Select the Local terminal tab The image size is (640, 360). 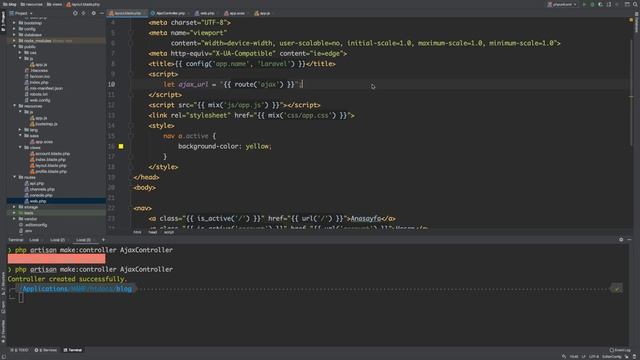click(x=34, y=240)
